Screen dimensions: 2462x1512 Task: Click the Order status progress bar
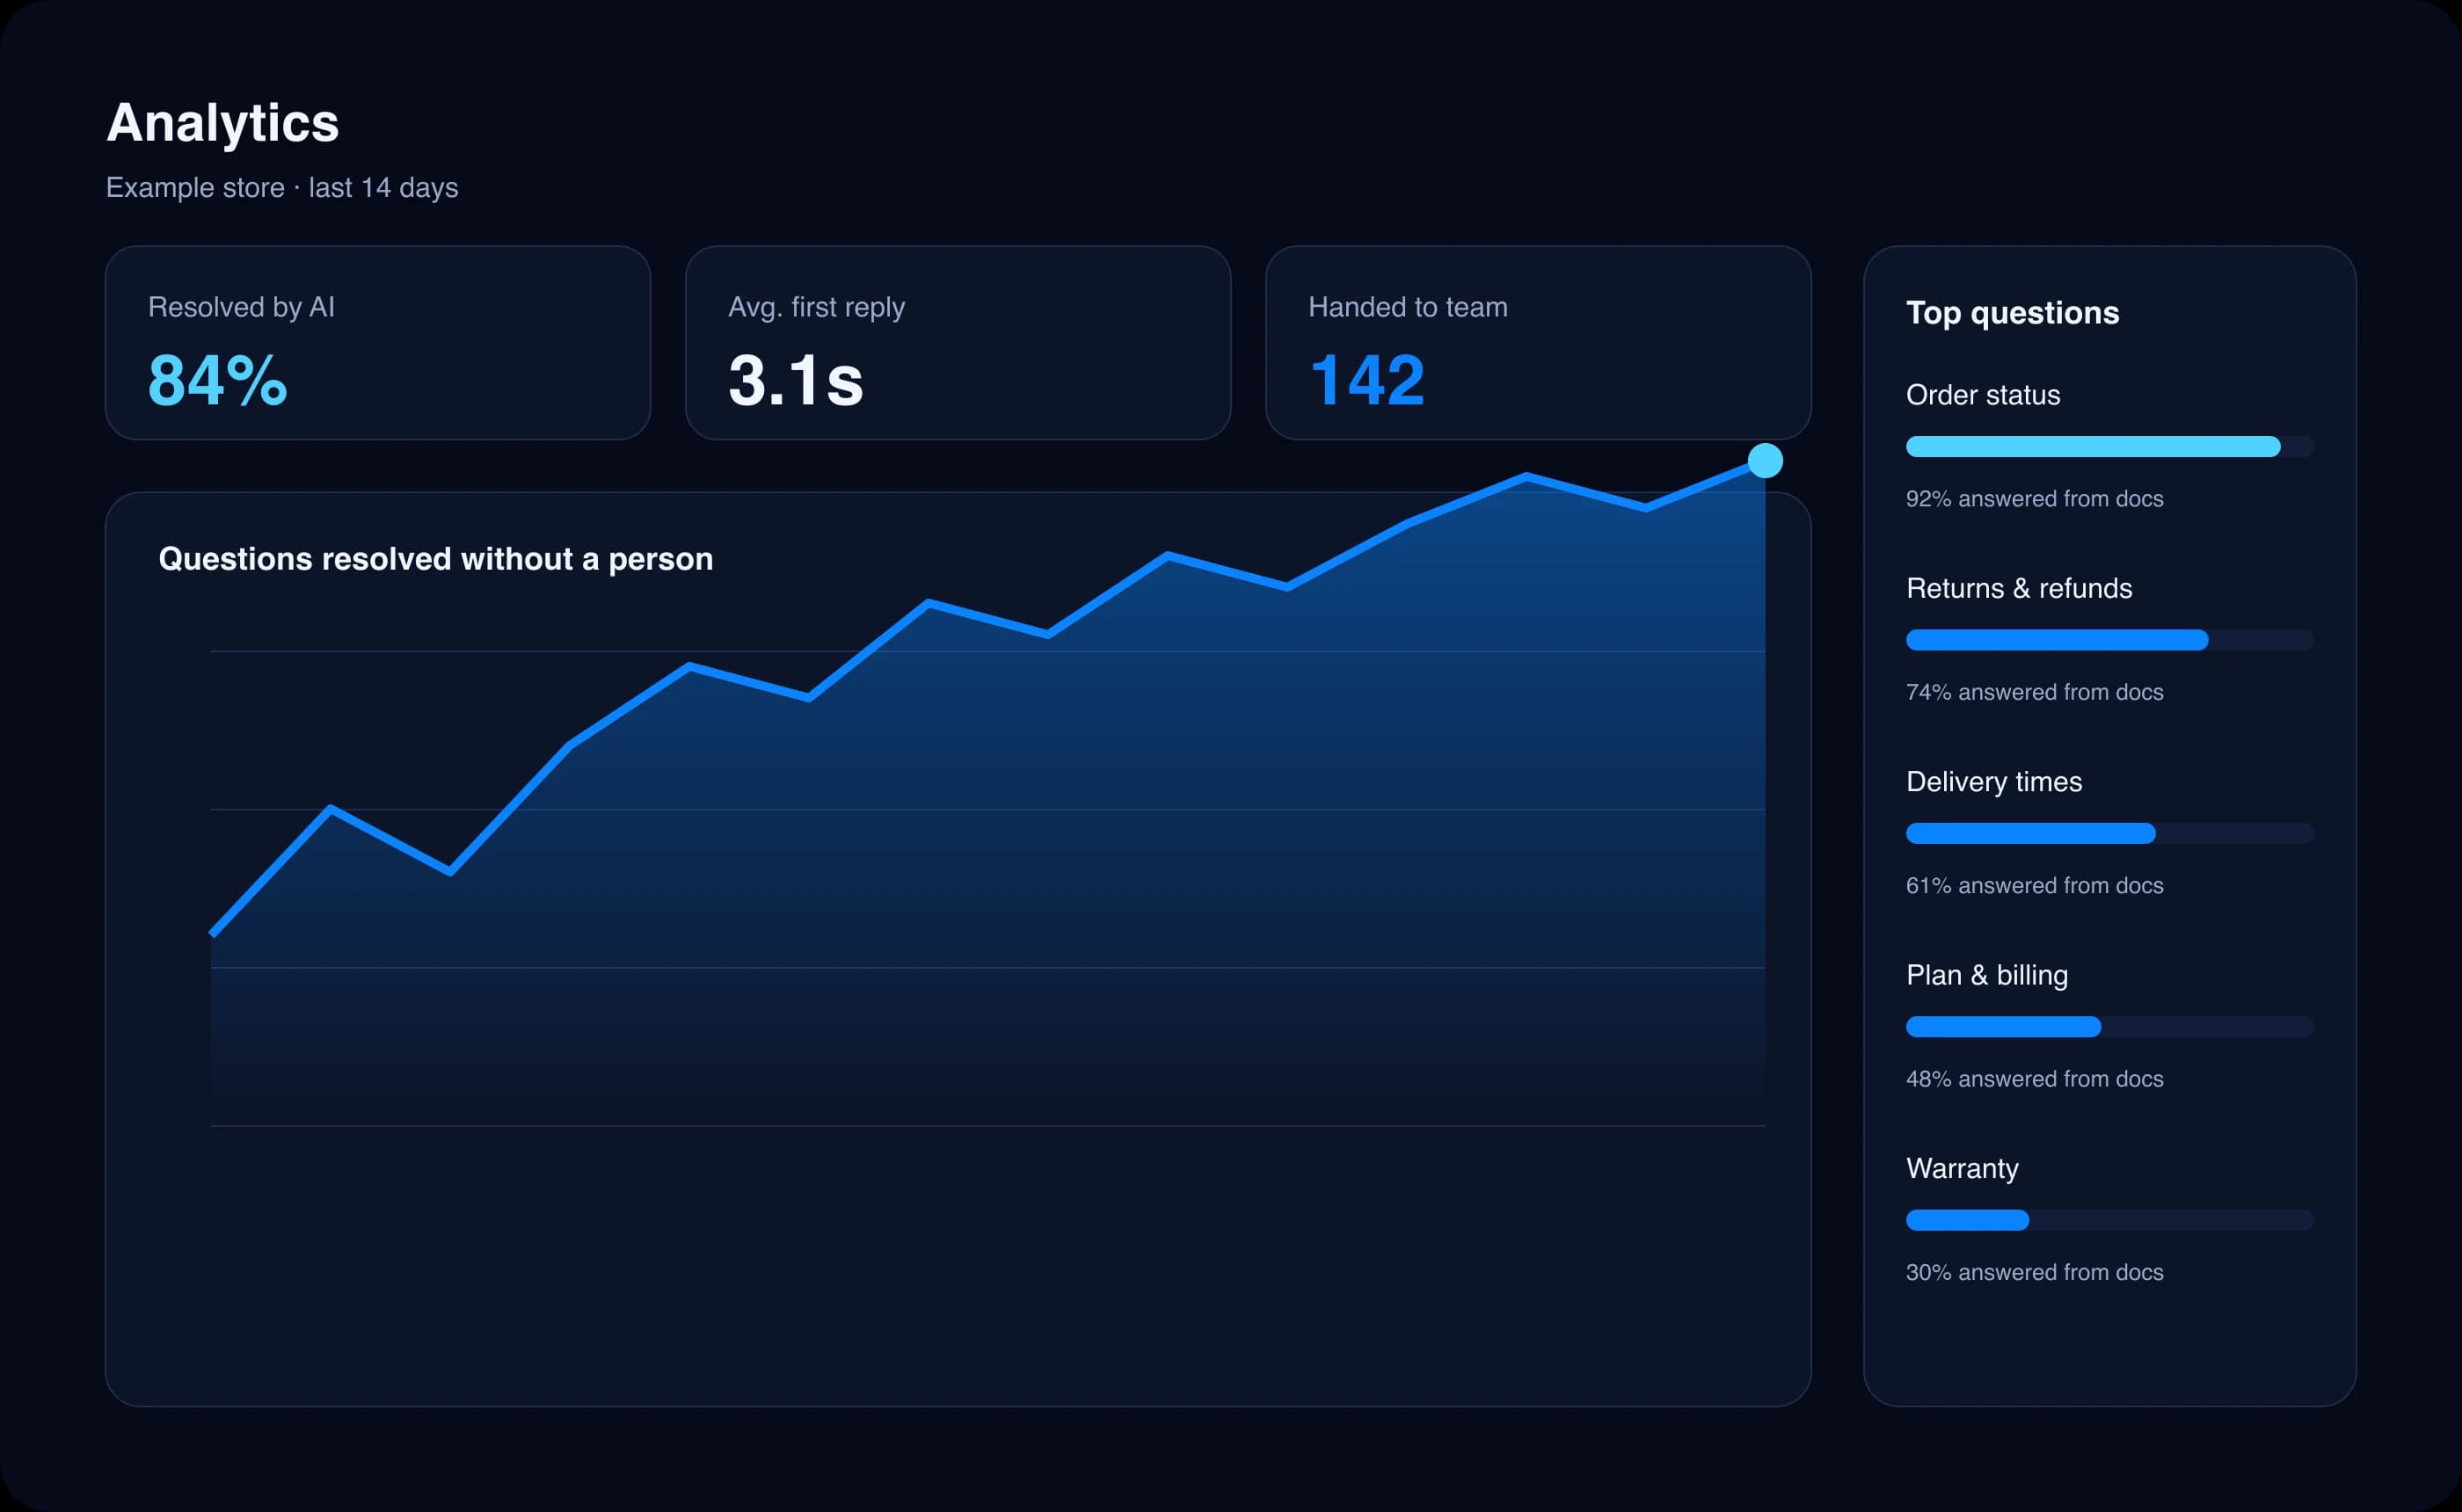(x=2110, y=447)
